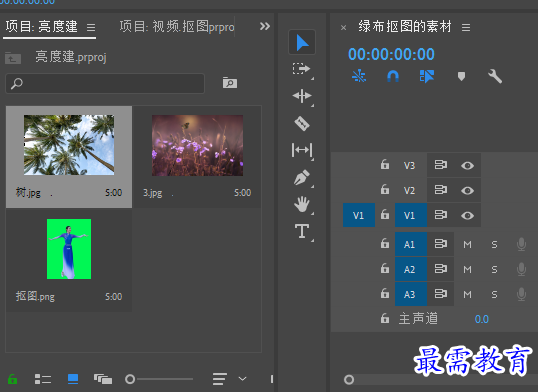Screen dimensions: 538x392
Task: Mute track A1 with M button
Action: coord(467,244)
